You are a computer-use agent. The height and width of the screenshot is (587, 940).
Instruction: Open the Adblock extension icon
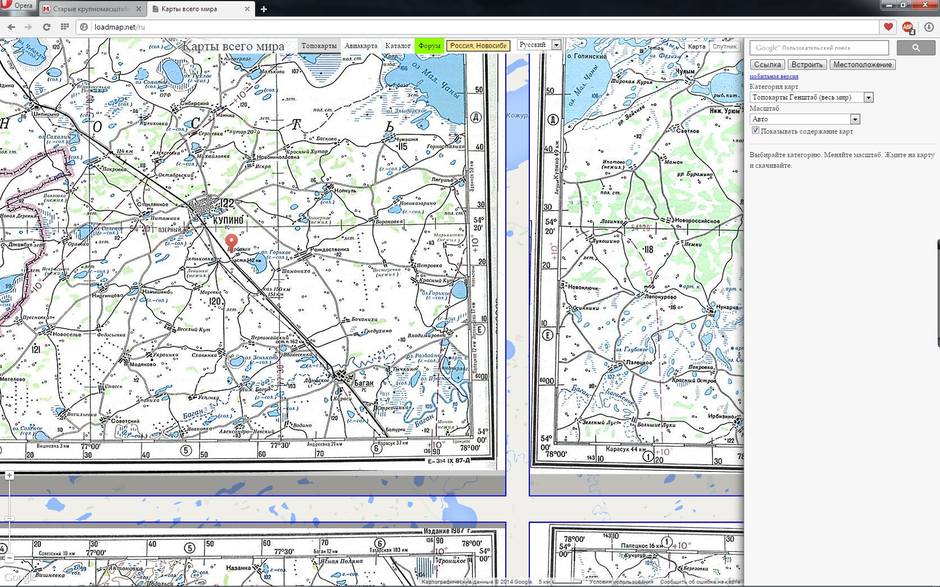[x=908, y=27]
